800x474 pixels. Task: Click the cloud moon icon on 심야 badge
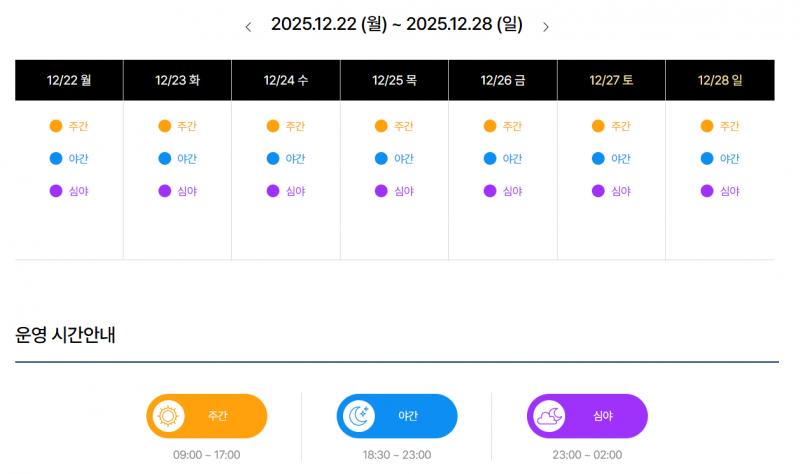pyautogui.click(x=548, y=416)
